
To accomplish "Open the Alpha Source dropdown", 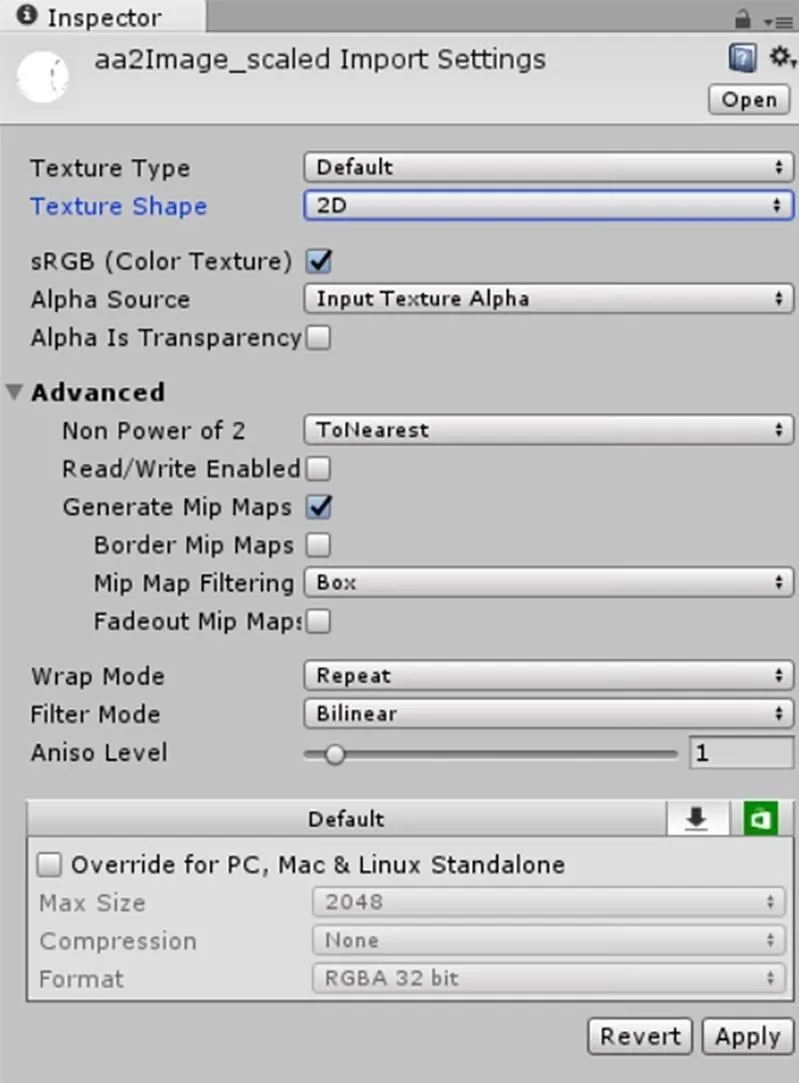I will click(548, 298).
